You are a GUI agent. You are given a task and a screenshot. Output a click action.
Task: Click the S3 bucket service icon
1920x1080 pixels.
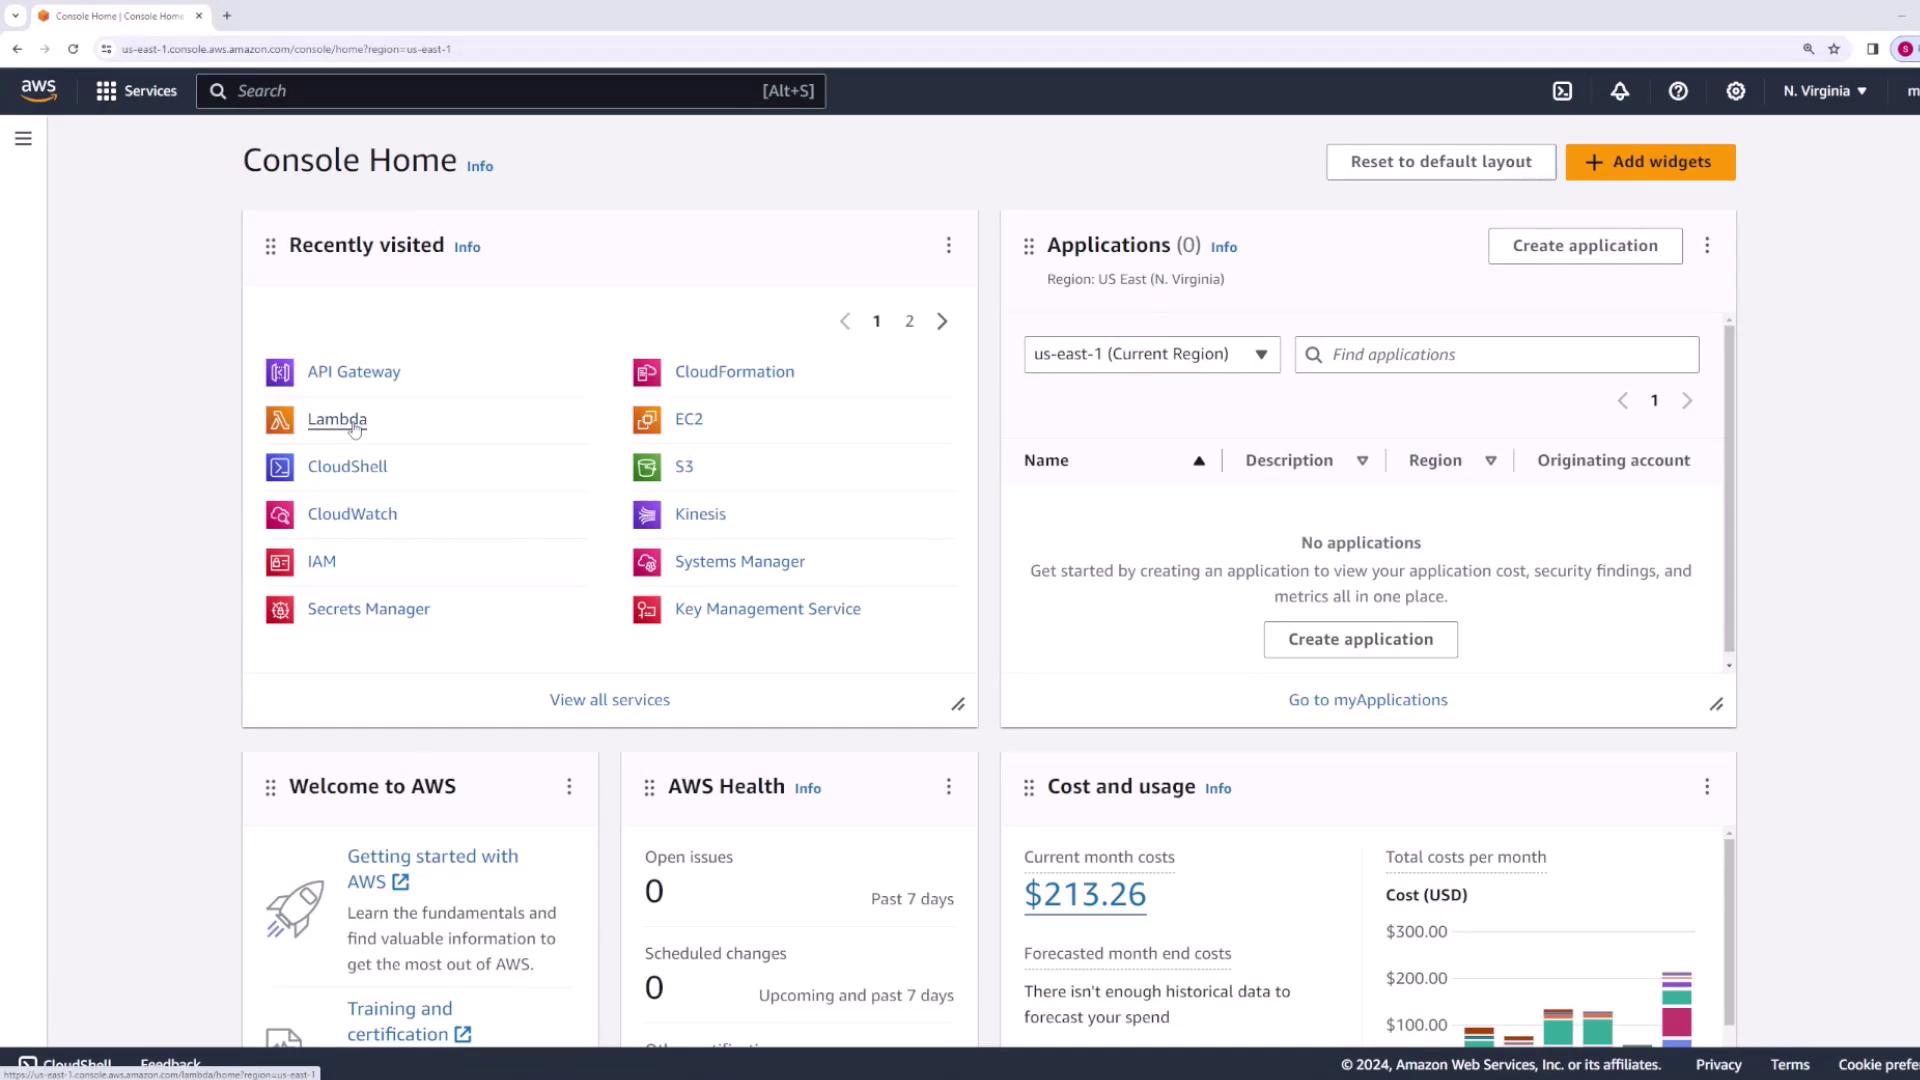pyautogui.click(x=647, y=467)
